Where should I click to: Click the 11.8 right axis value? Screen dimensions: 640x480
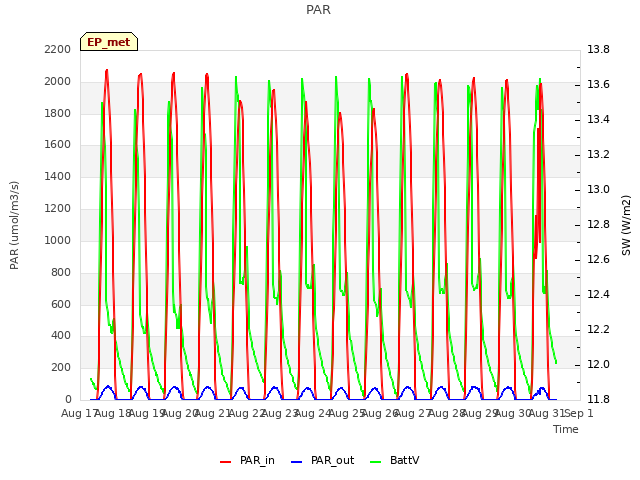pos(598,399)
